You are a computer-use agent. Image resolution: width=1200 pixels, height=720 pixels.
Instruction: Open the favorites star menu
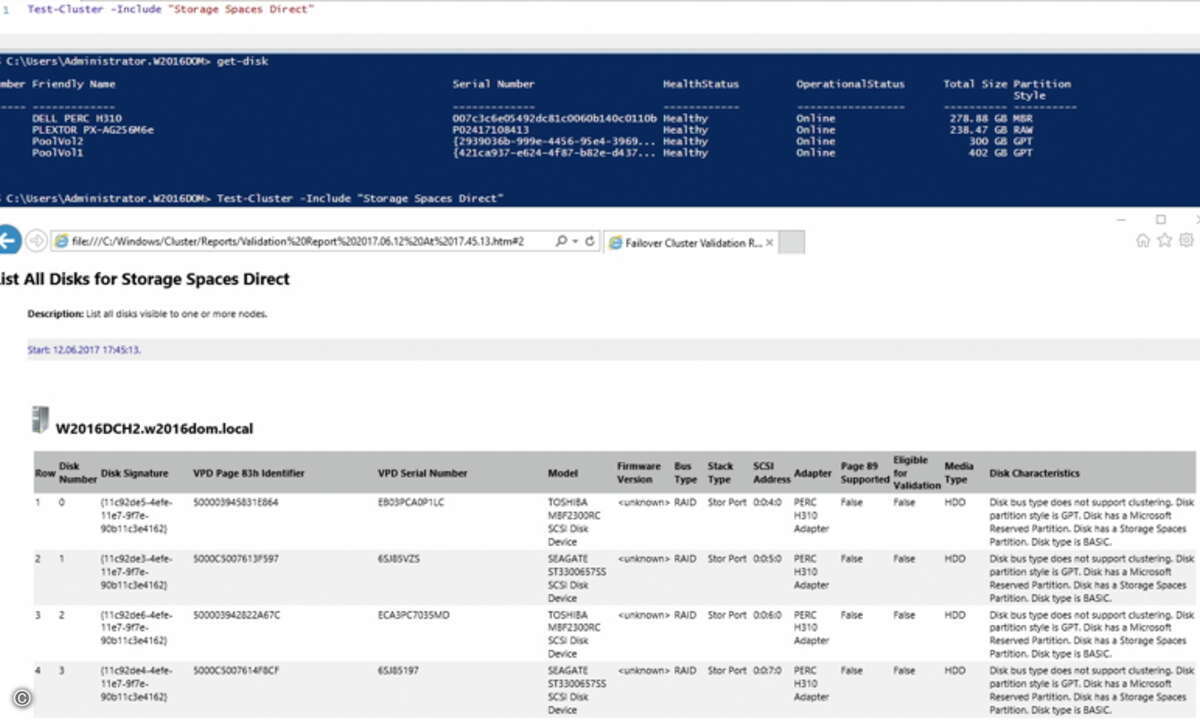click(1165, 240)
